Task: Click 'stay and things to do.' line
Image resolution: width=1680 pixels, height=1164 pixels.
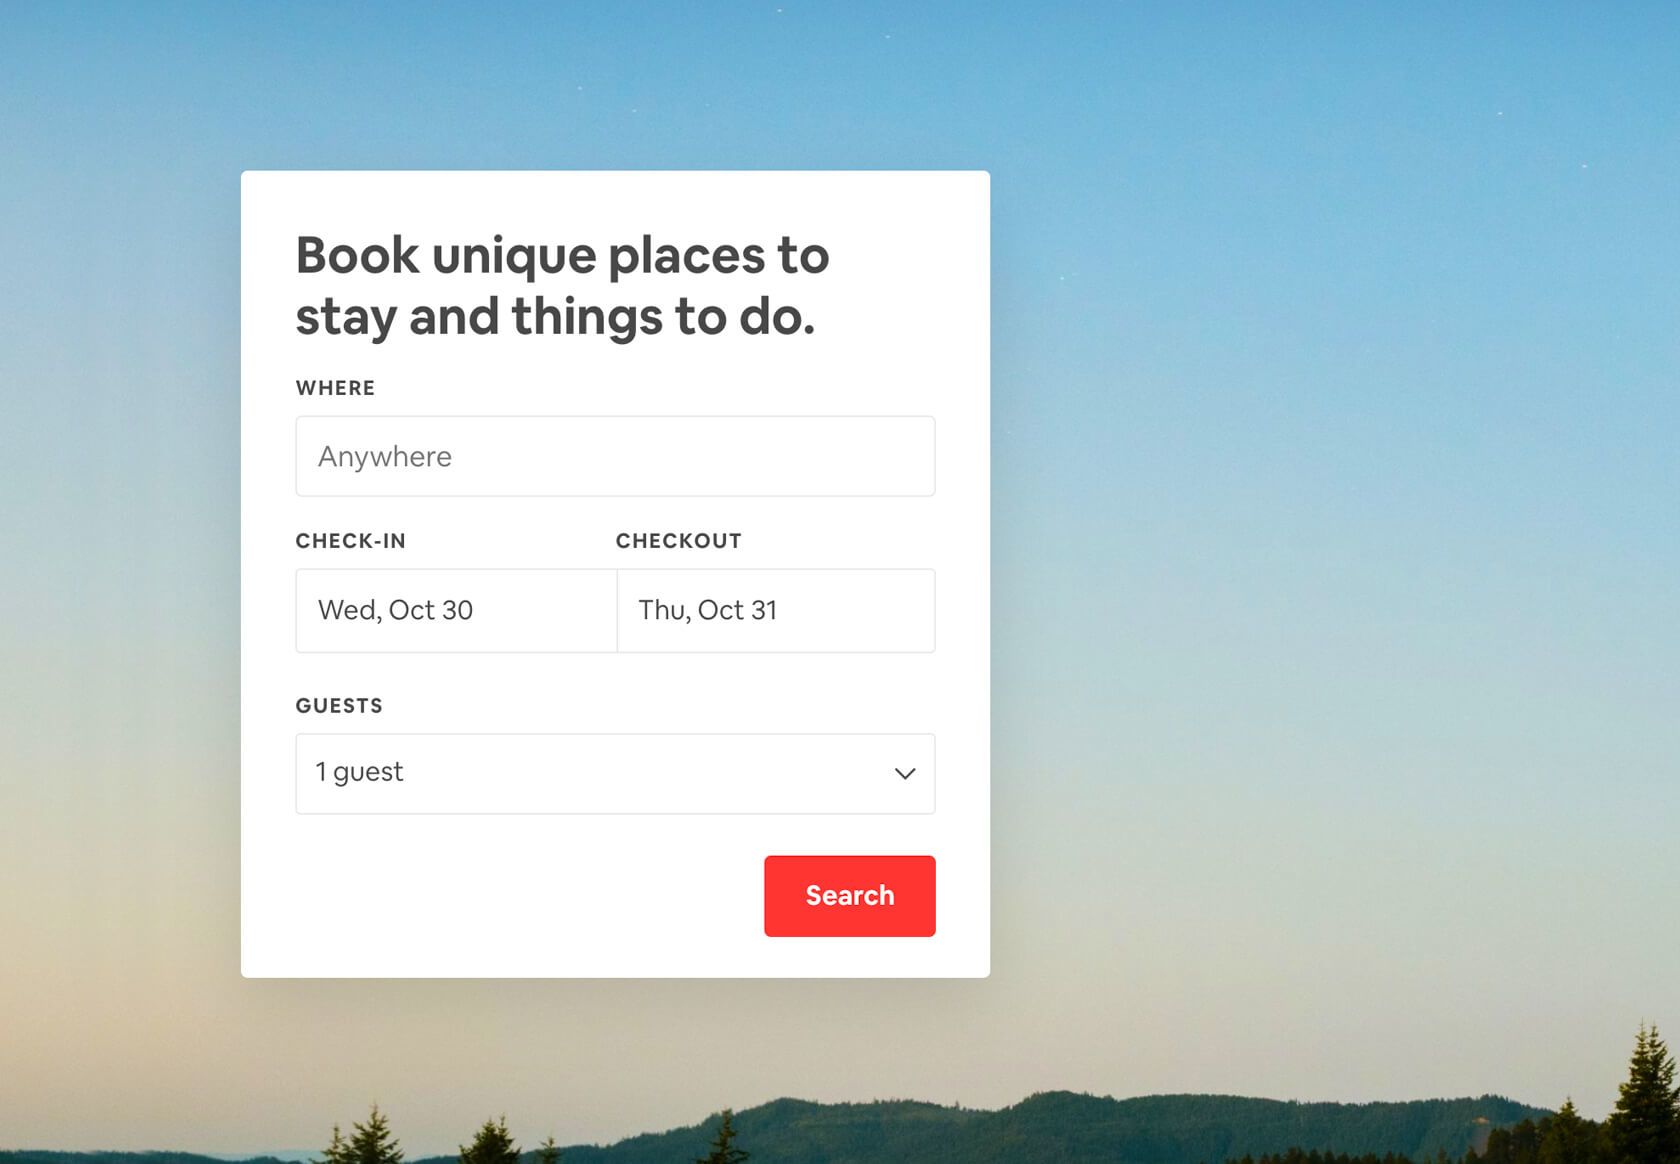Action: pos(555,318)
